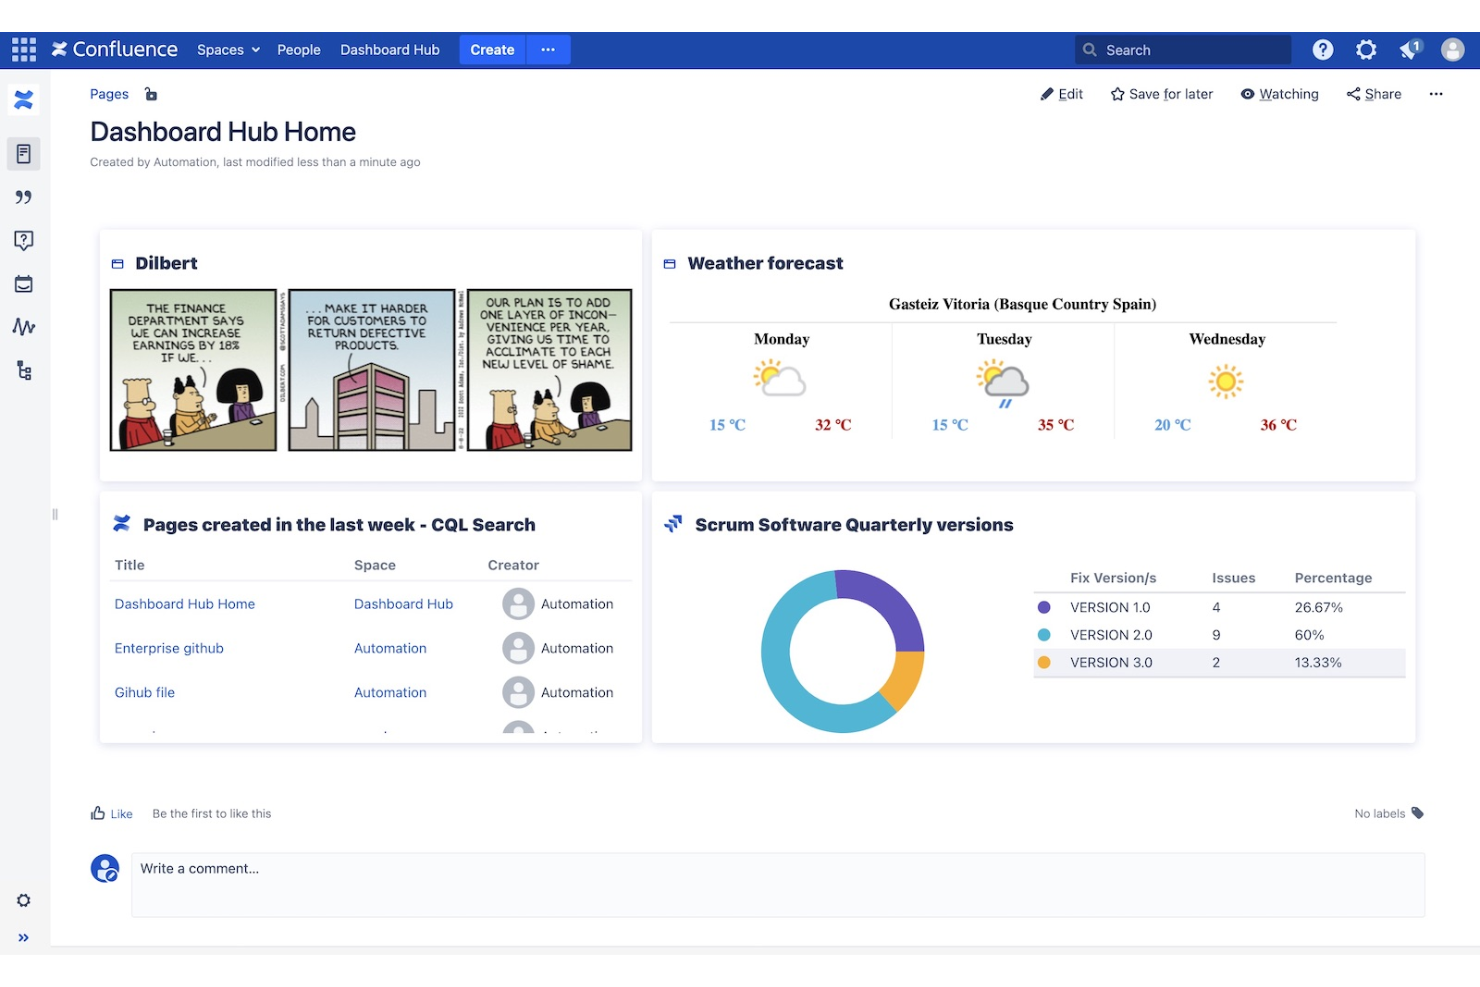
Task: Click the orange VERSION 3.0 color dot
Action: [1044, 662]
